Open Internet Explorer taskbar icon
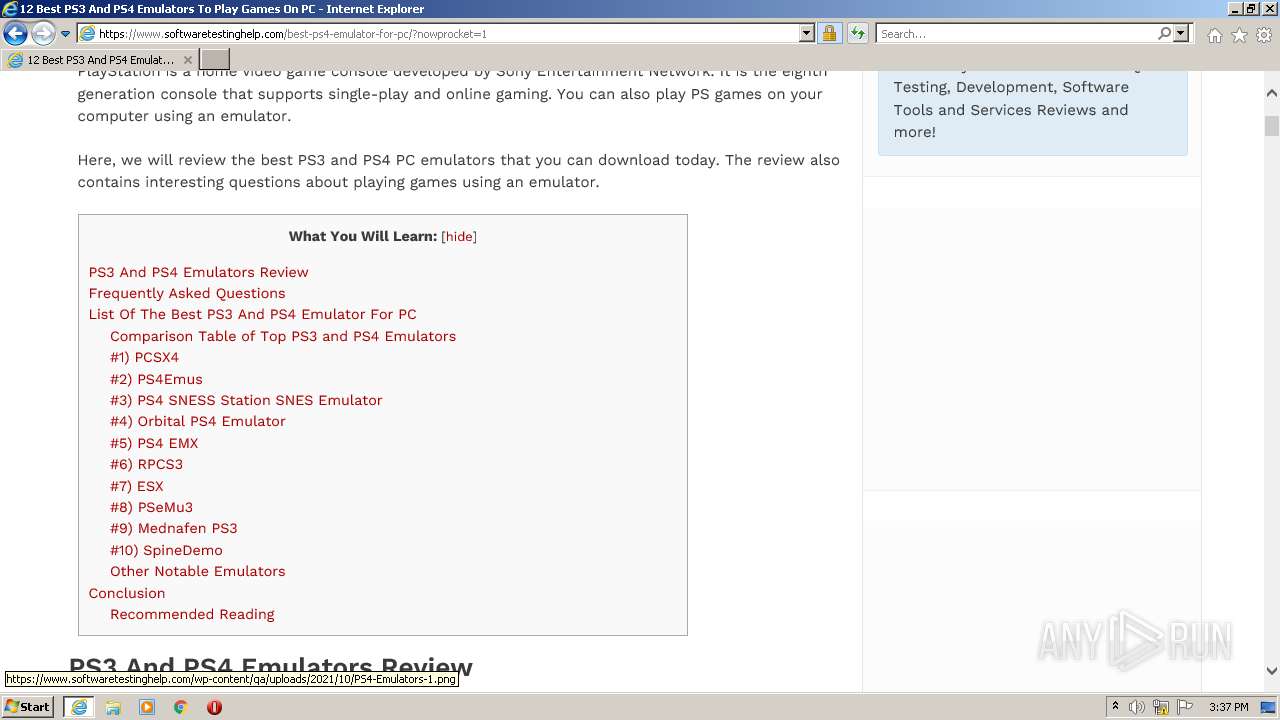The image size is (1280, 720). tap(78, 707)
